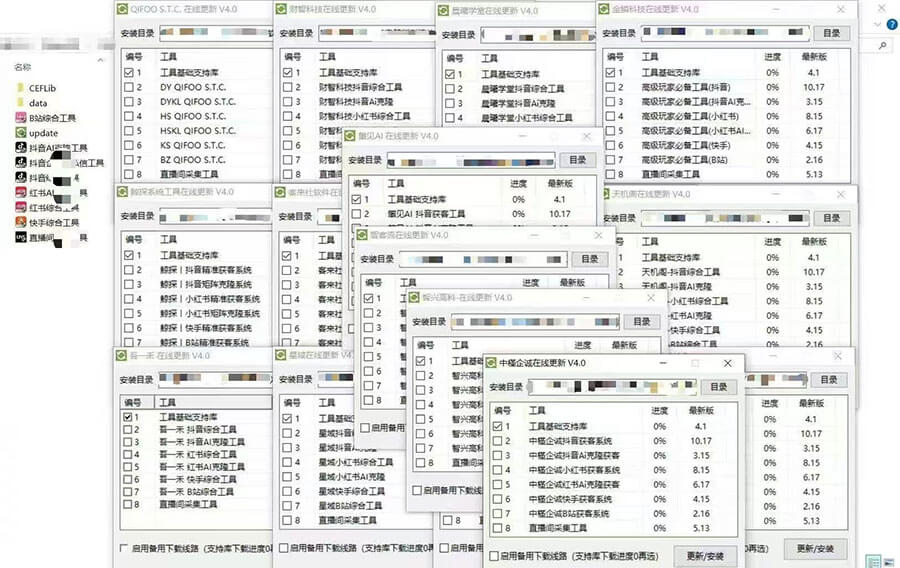Image resolution: width=900 pixels, height=568 pixels.
Task: Sort by 进度 column in 中檀企诚 window
Action: click(x=660, y=410)
